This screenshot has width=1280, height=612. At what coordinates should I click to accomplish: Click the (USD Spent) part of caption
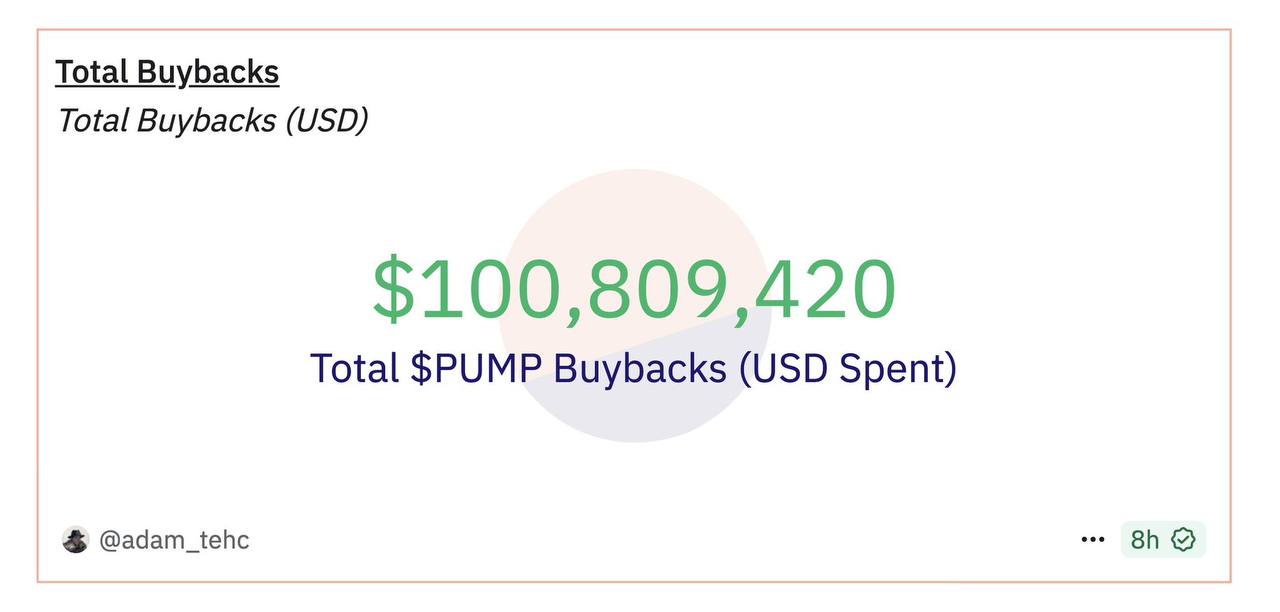tap(848, 369)
